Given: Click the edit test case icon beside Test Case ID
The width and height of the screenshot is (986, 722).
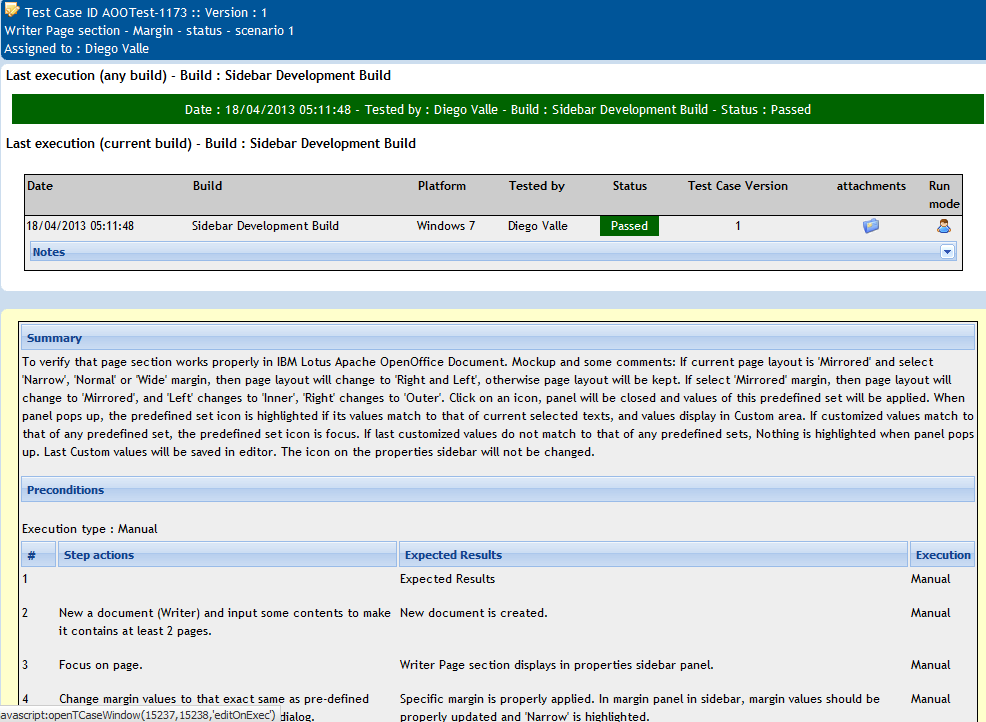Looking at the screenshot, I should [x=12, y=10].
